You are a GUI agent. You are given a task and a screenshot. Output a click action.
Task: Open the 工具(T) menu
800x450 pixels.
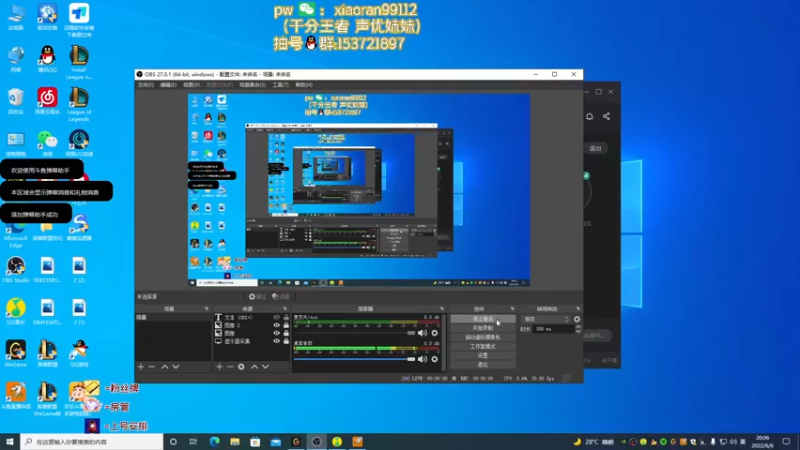280,85
